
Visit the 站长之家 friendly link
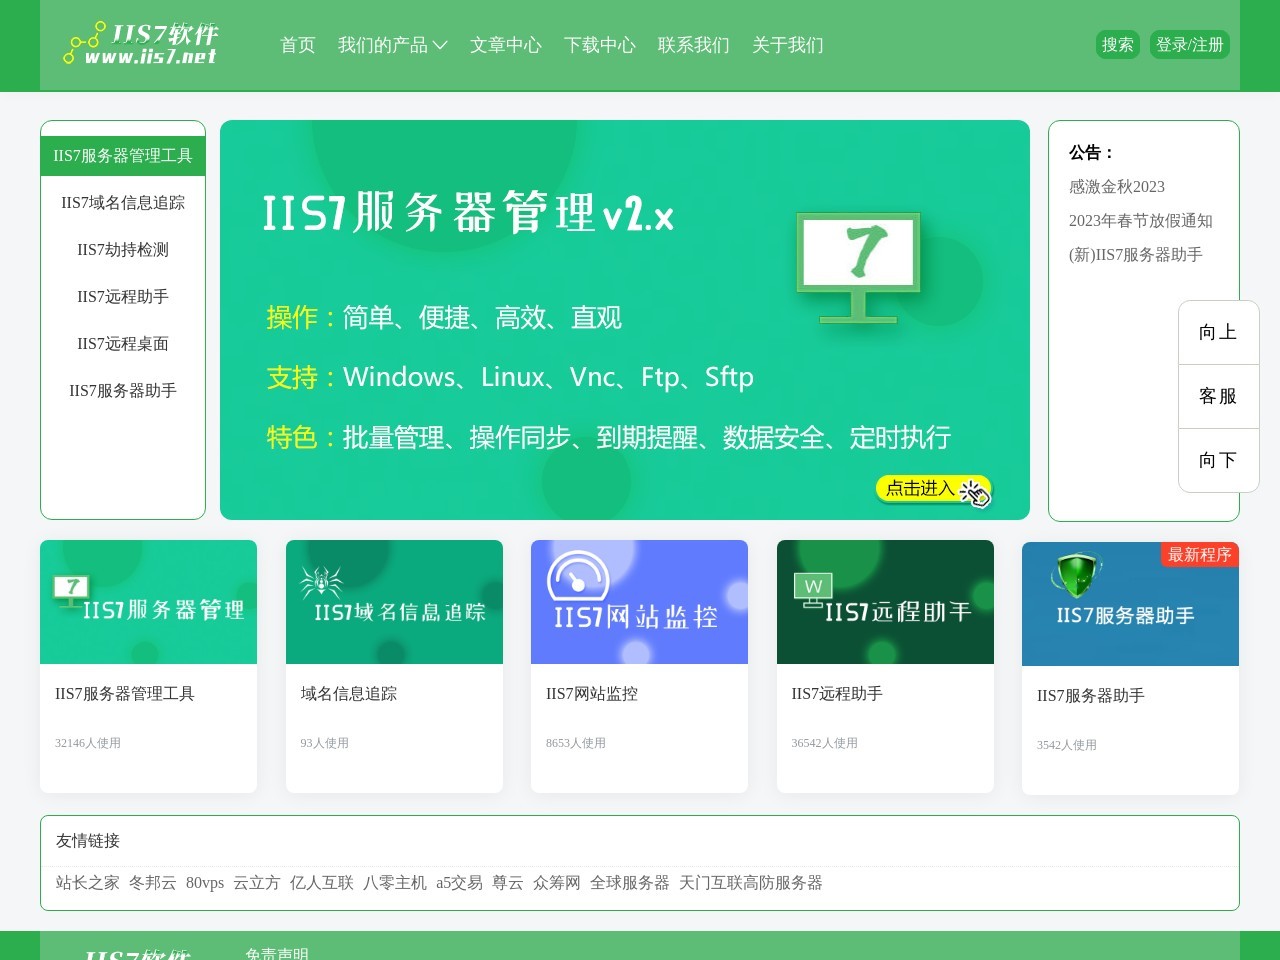(88, 883)
